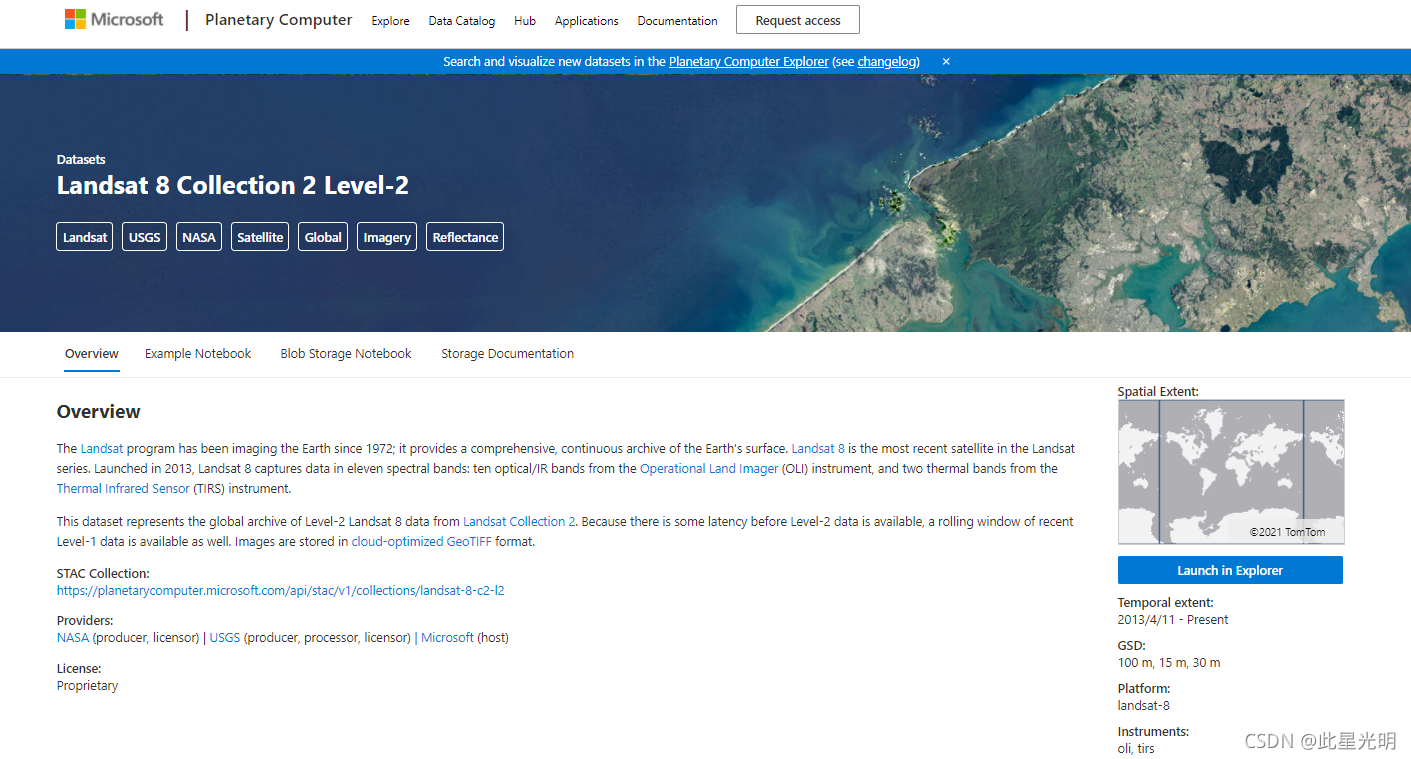Switch to the Overview tab
This screenshot has width=1411, height=759.
click(x=92, y=354)
